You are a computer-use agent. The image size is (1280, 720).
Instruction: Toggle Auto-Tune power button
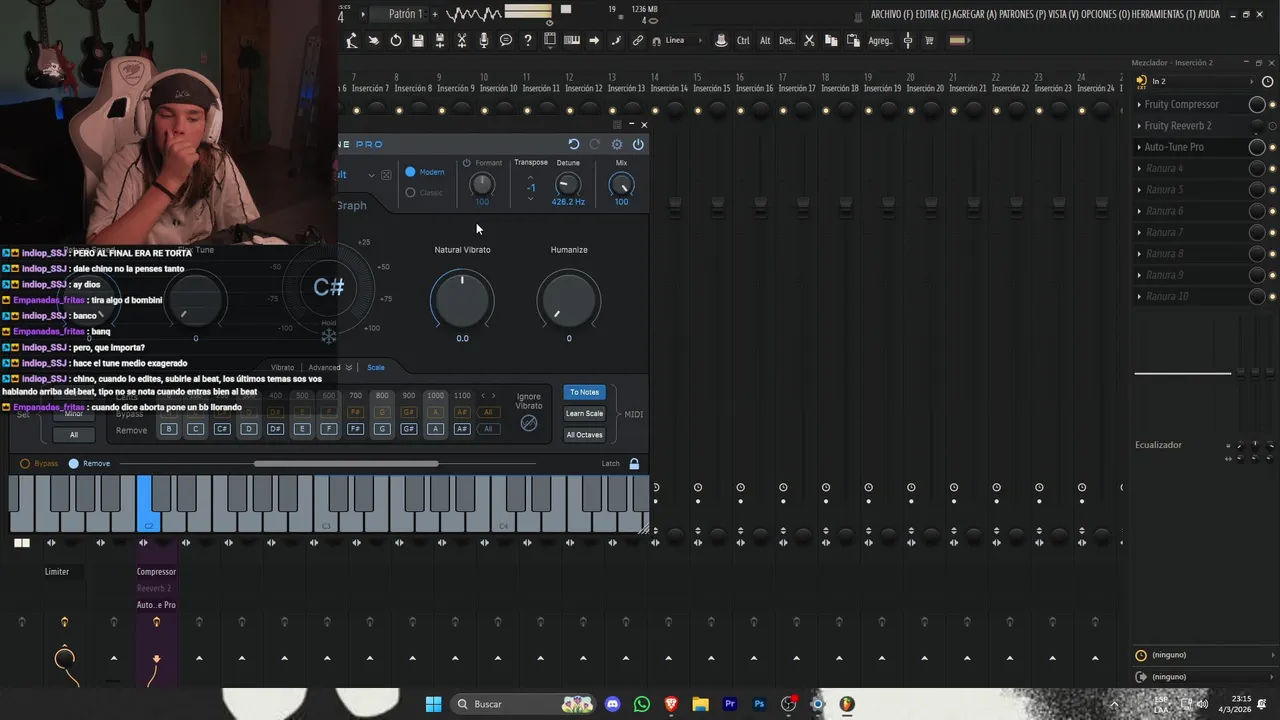click(x=638, y=144)
